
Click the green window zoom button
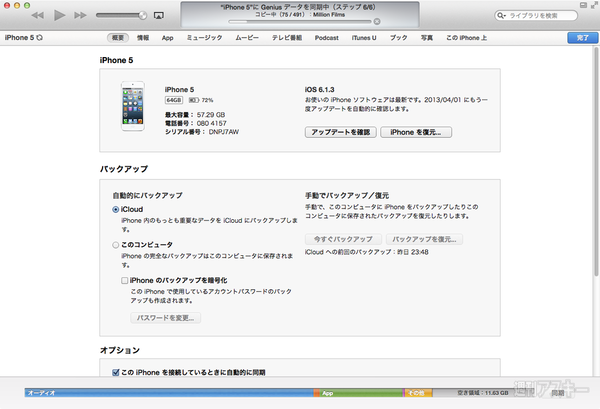point(27,5)
